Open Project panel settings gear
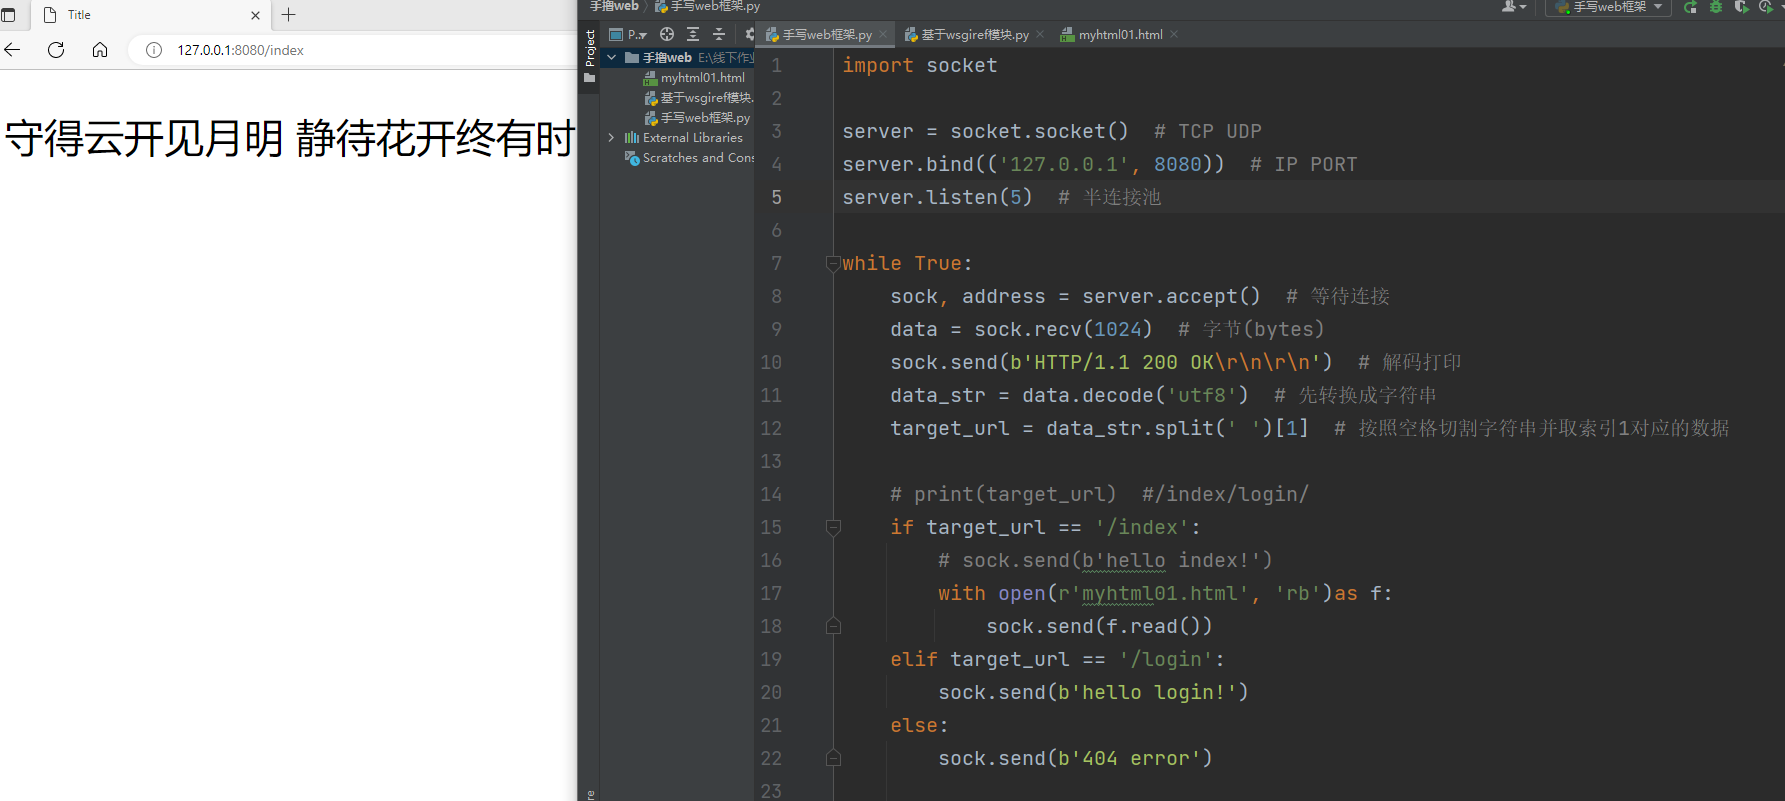Screen dimensions: 1785x801 (x=749, y=34)
